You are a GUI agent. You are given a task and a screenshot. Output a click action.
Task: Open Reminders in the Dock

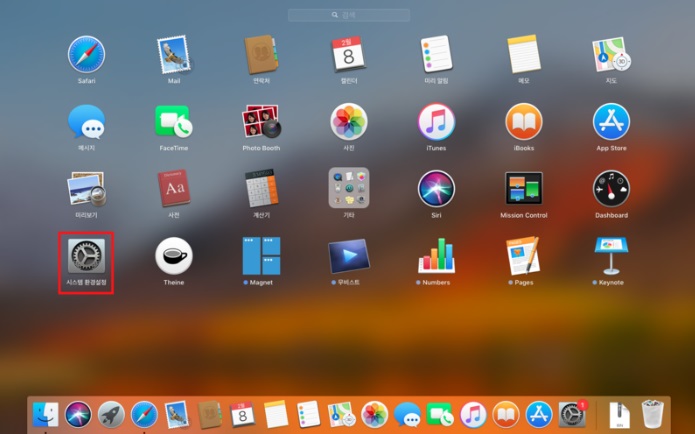[x=308, y=414]
